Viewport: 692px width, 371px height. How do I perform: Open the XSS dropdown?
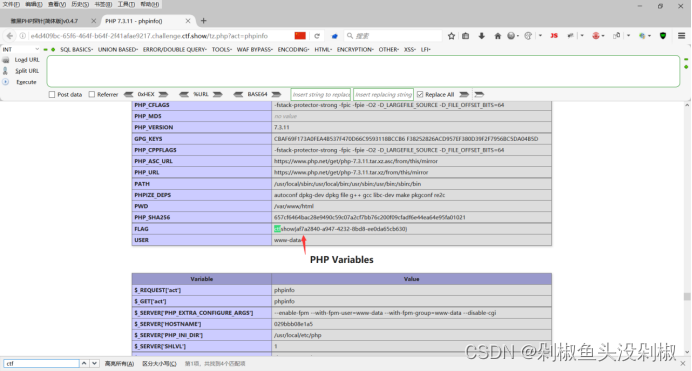(x=410, y=49)
